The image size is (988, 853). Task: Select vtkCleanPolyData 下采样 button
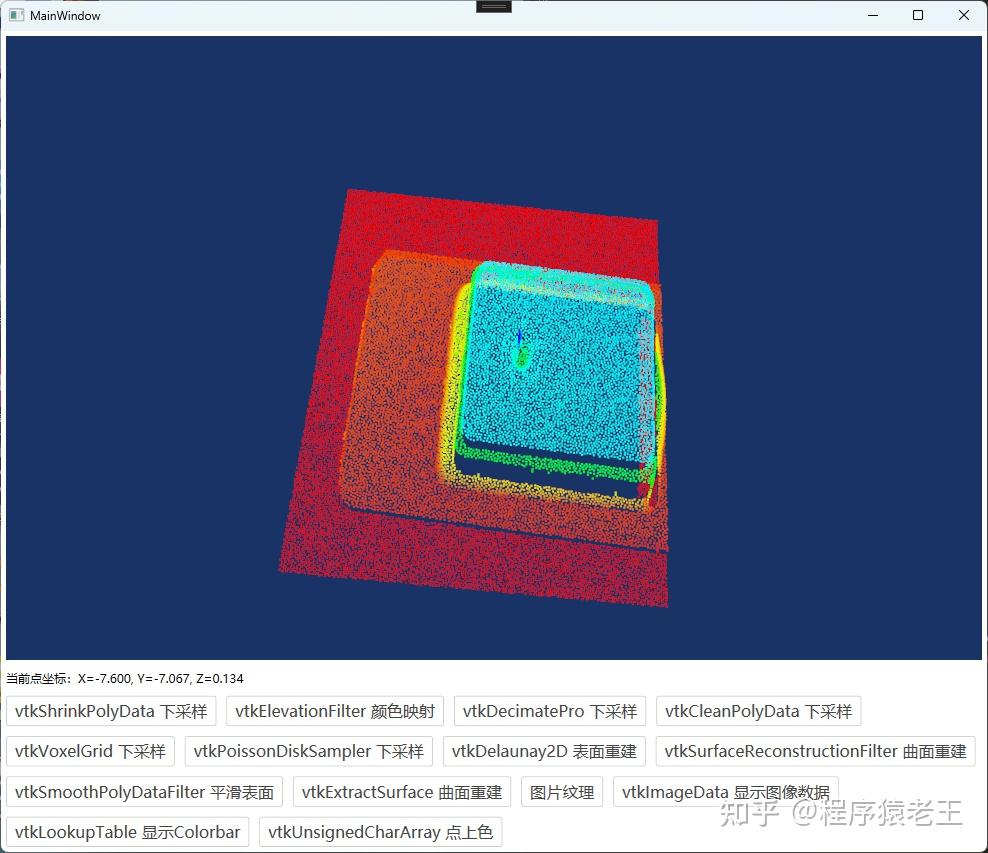coord(758,711)
